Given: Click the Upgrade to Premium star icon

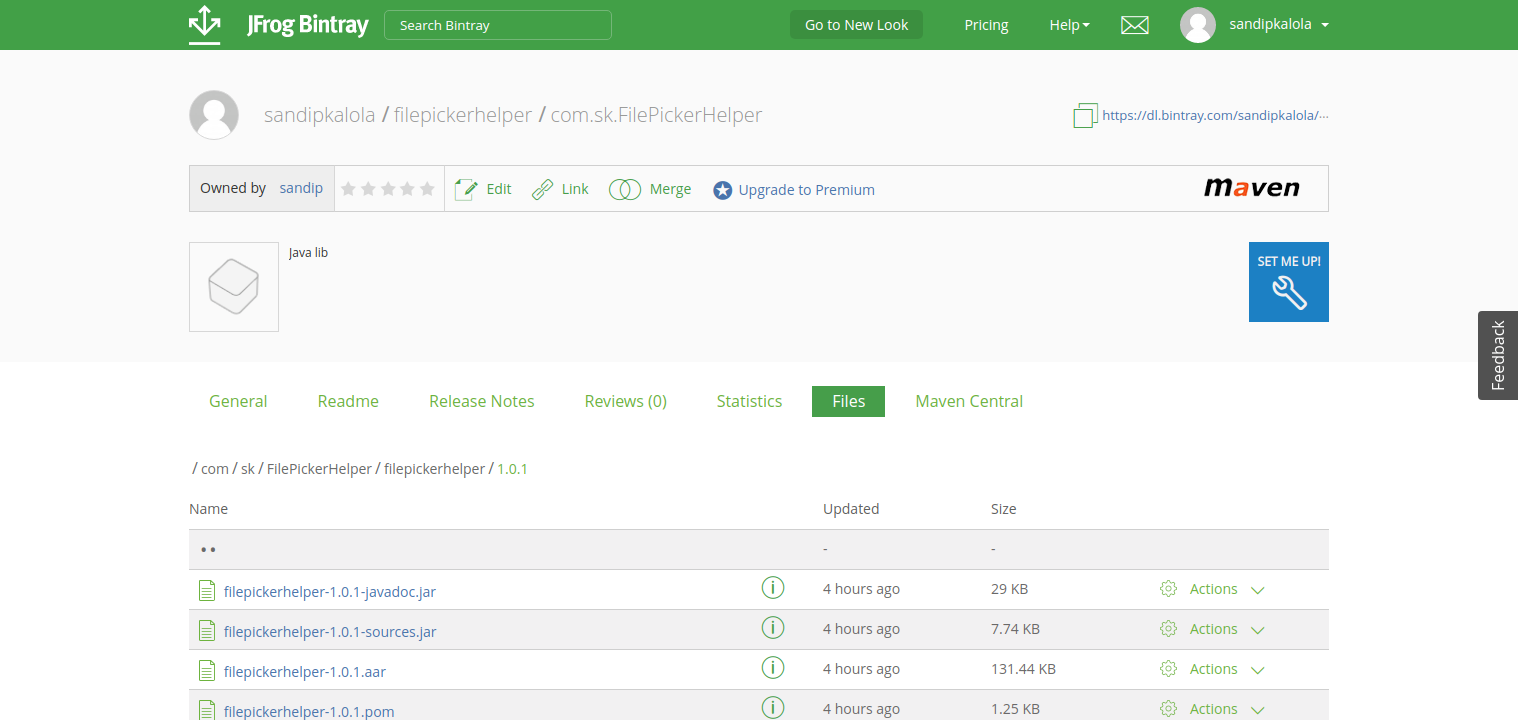Looking at the screenshot, I should [x=722, y=189].
